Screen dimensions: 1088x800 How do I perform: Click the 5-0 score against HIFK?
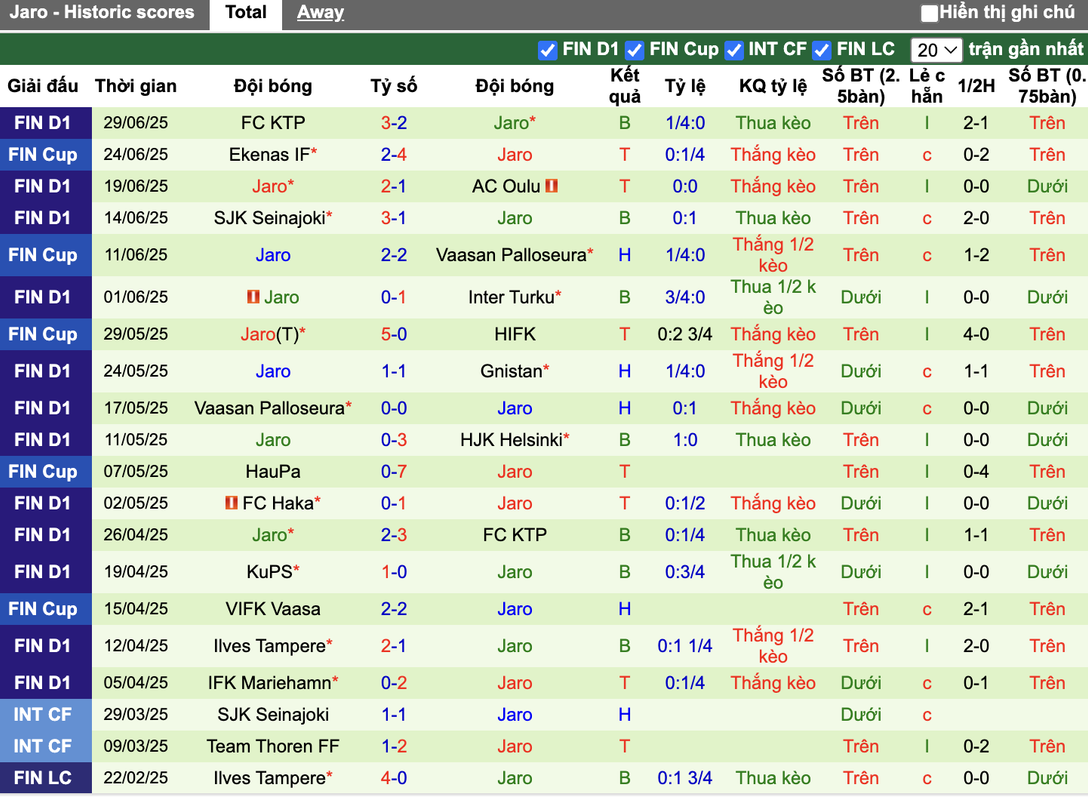[x=393, y=334]
